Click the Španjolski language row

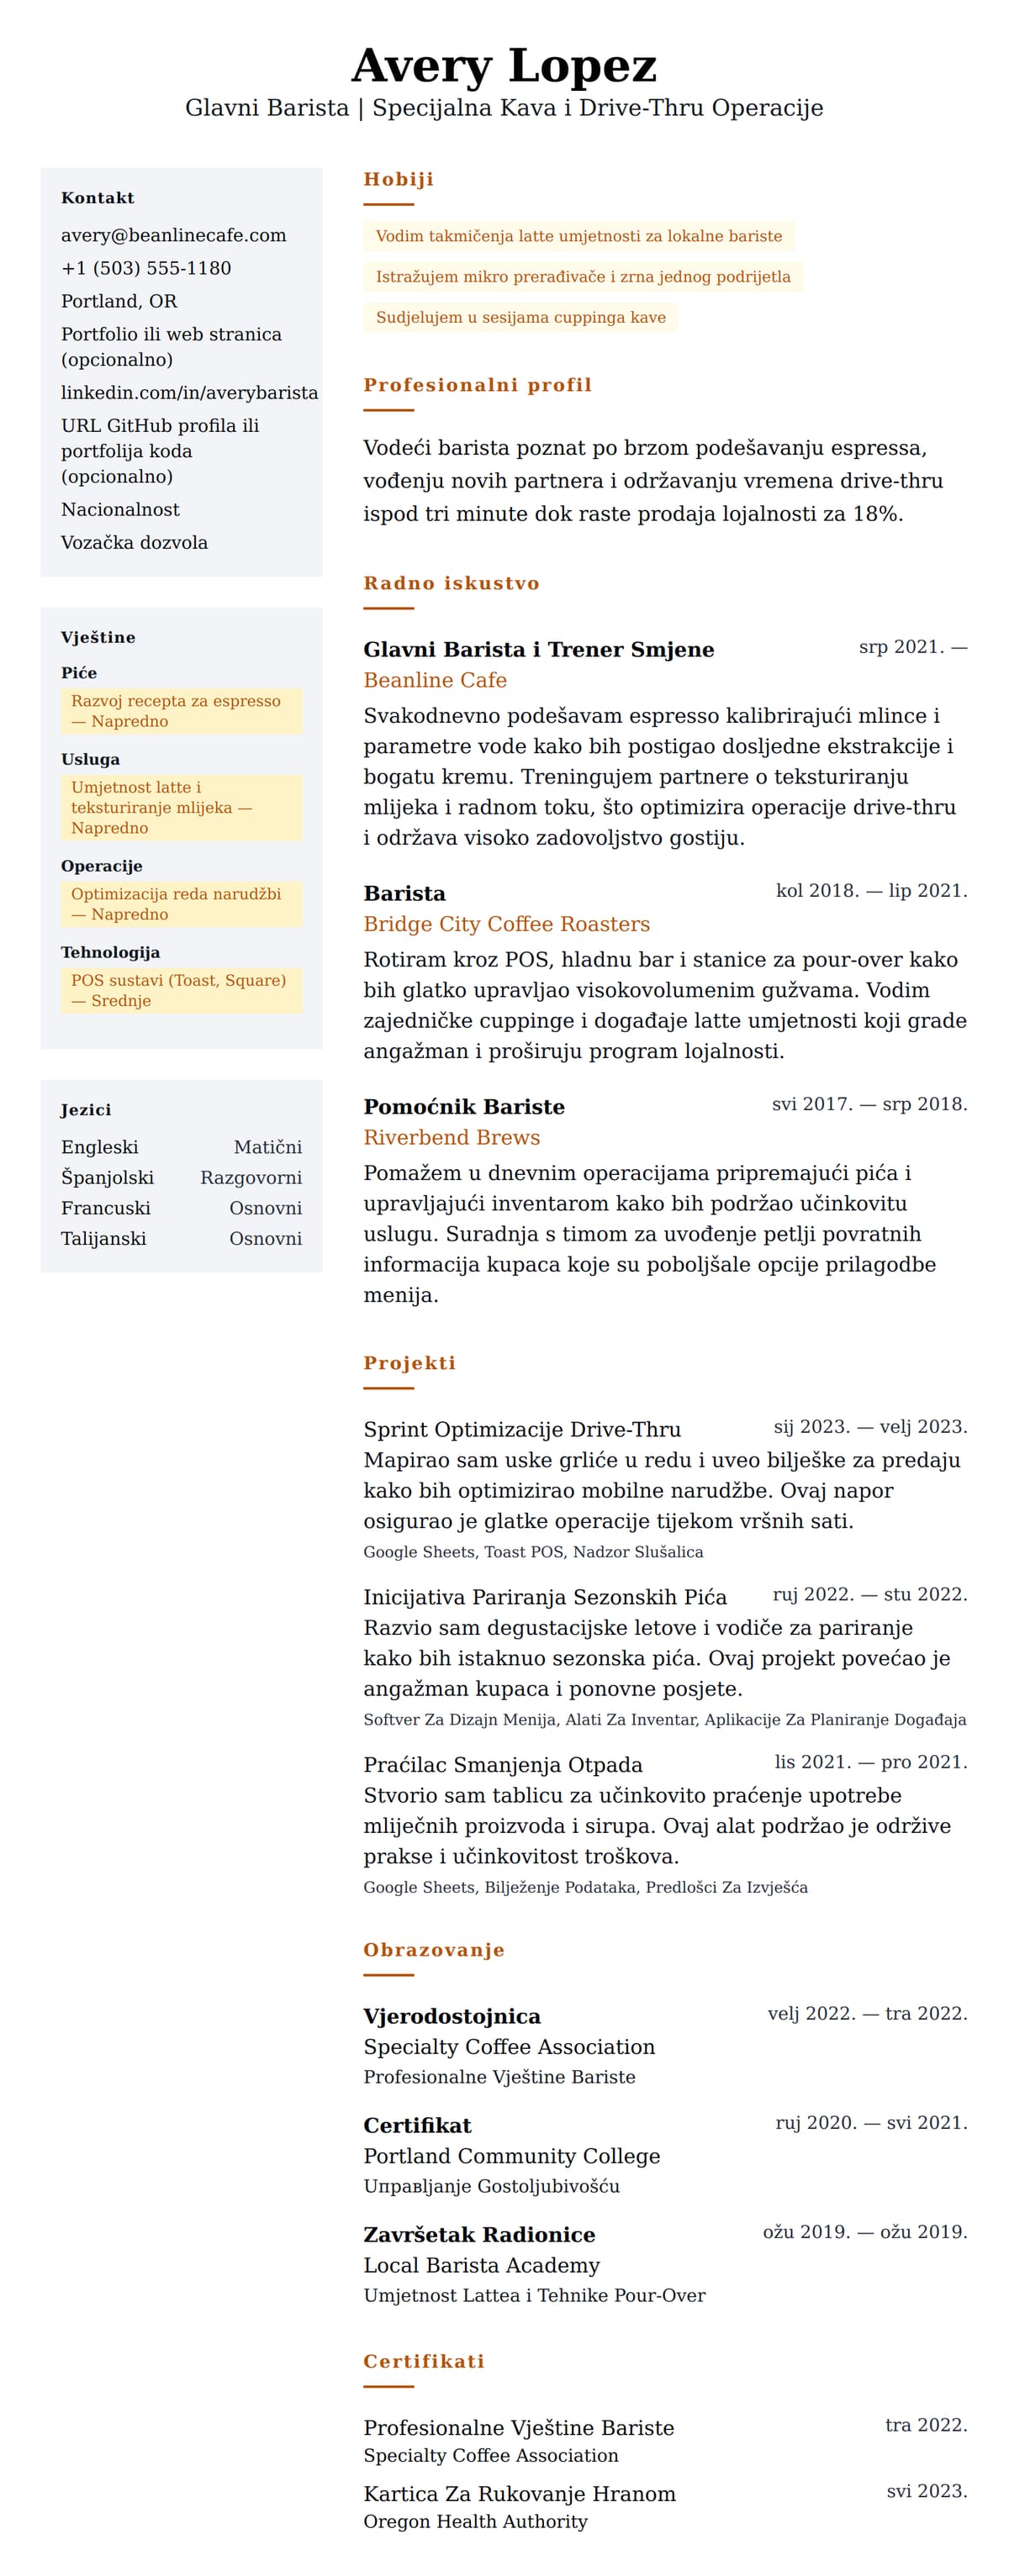pyautogui.click(x=181, y=1177)
